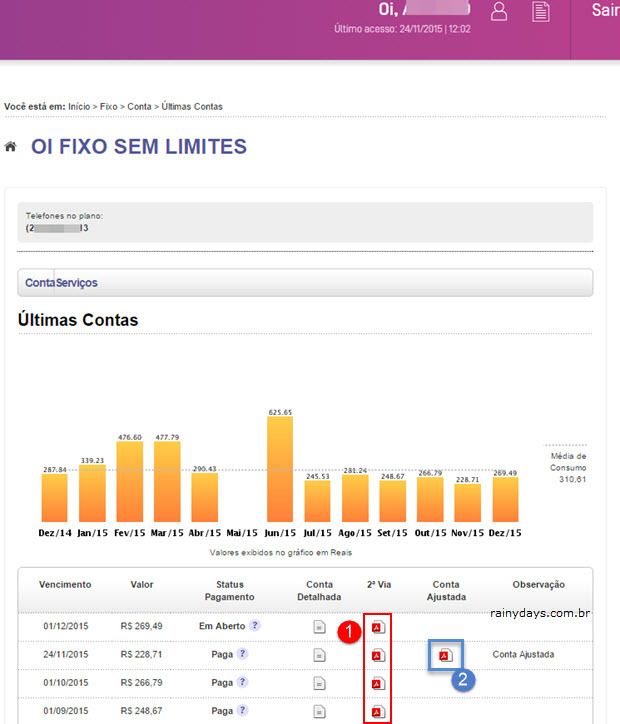Click the 24/11/2015 due date cell
Screen dimensions: 620x724
(x=66, y=654)
